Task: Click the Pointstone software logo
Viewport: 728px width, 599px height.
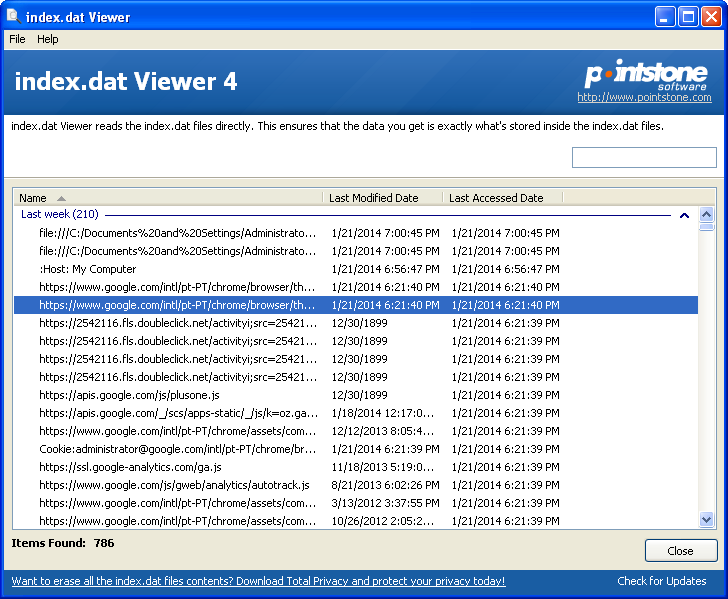Action: pos(646,74)
